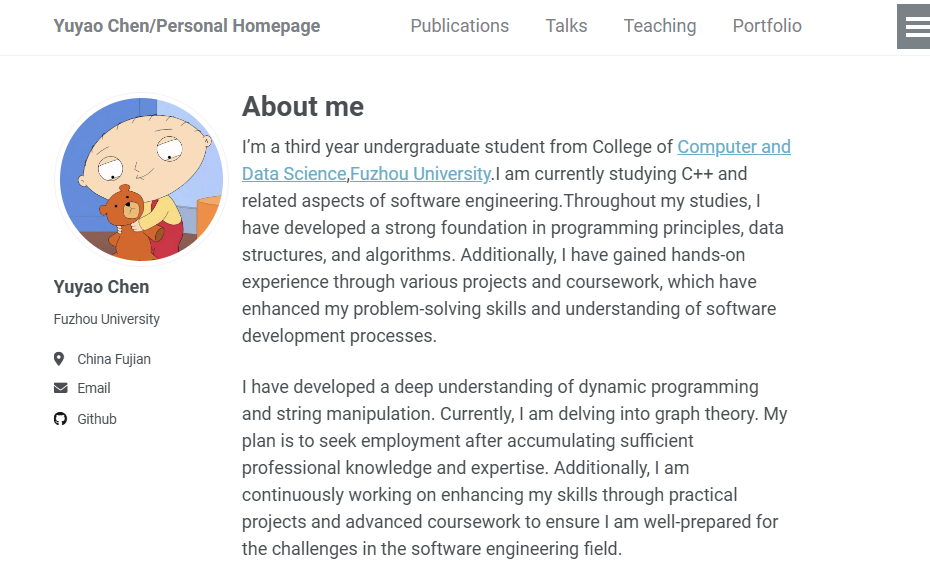The width and height of the screenshot is (930, 584).
Task: Open the hamburger menu icon
Action: 916,27
